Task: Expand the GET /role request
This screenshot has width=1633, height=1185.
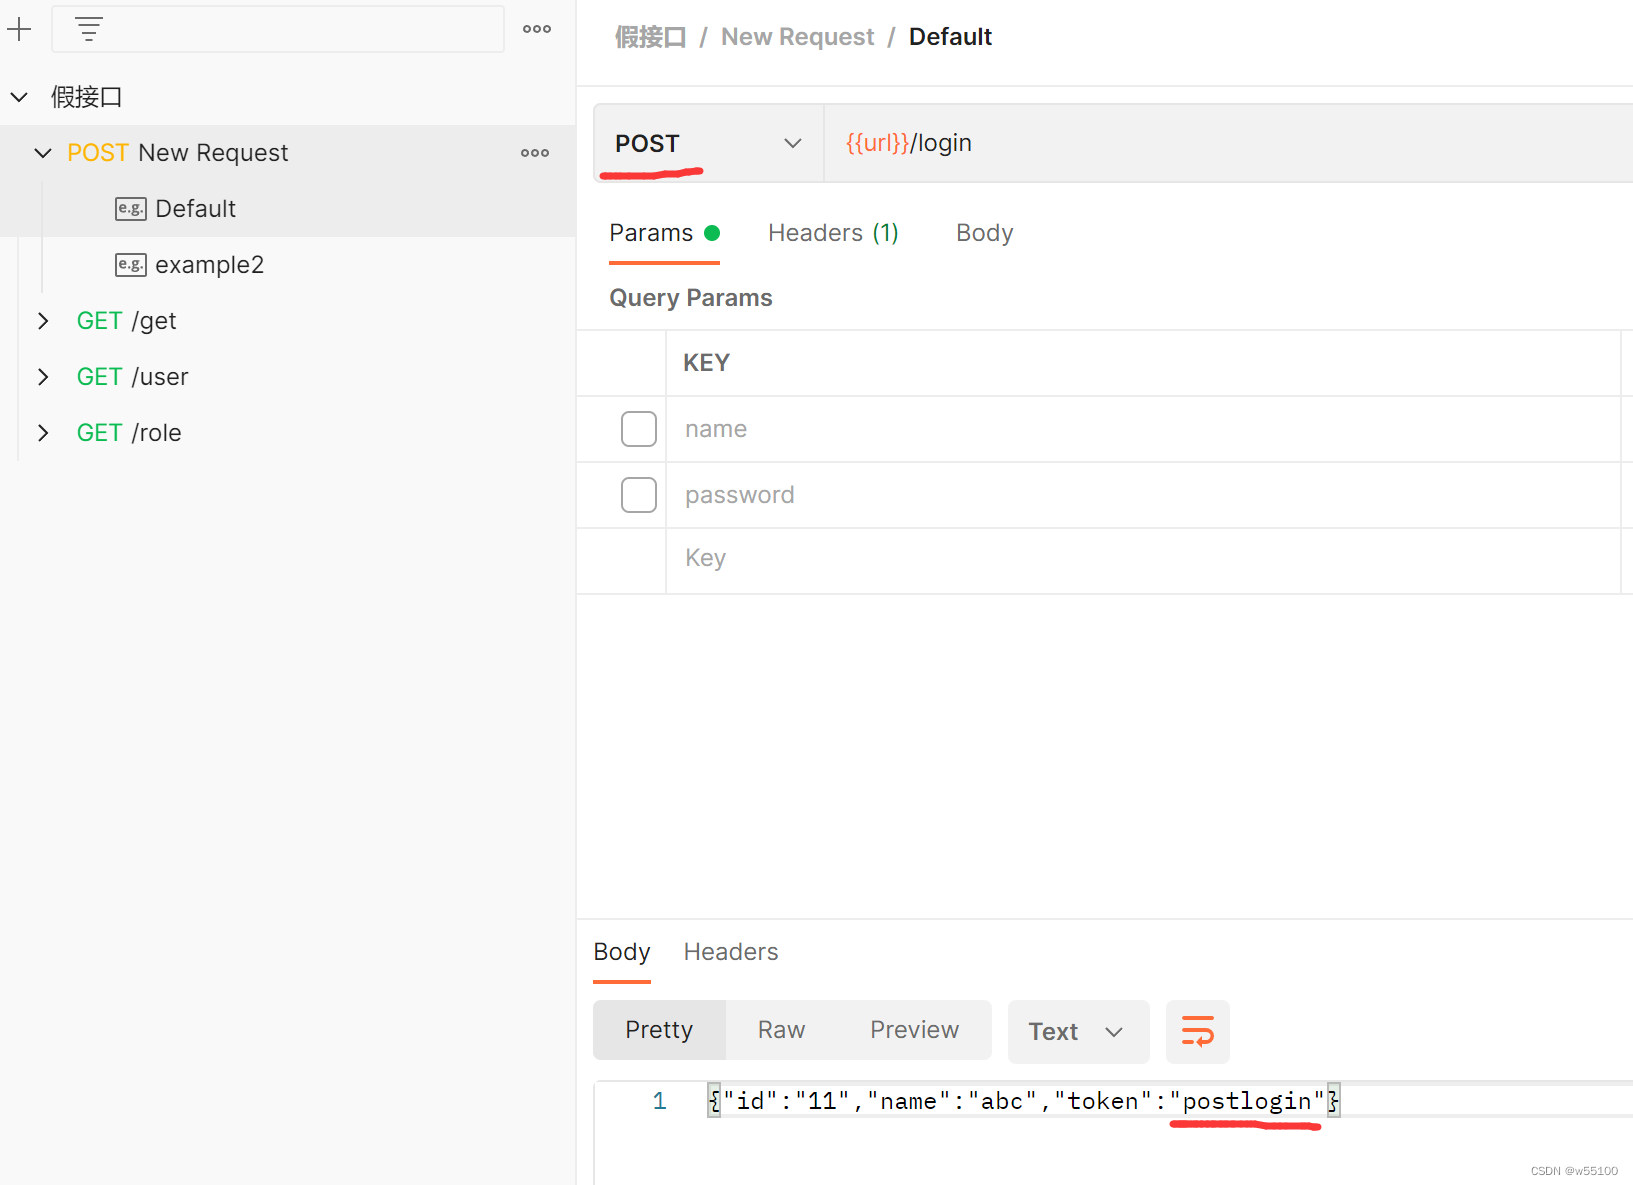Action: (x=43, y=433)
